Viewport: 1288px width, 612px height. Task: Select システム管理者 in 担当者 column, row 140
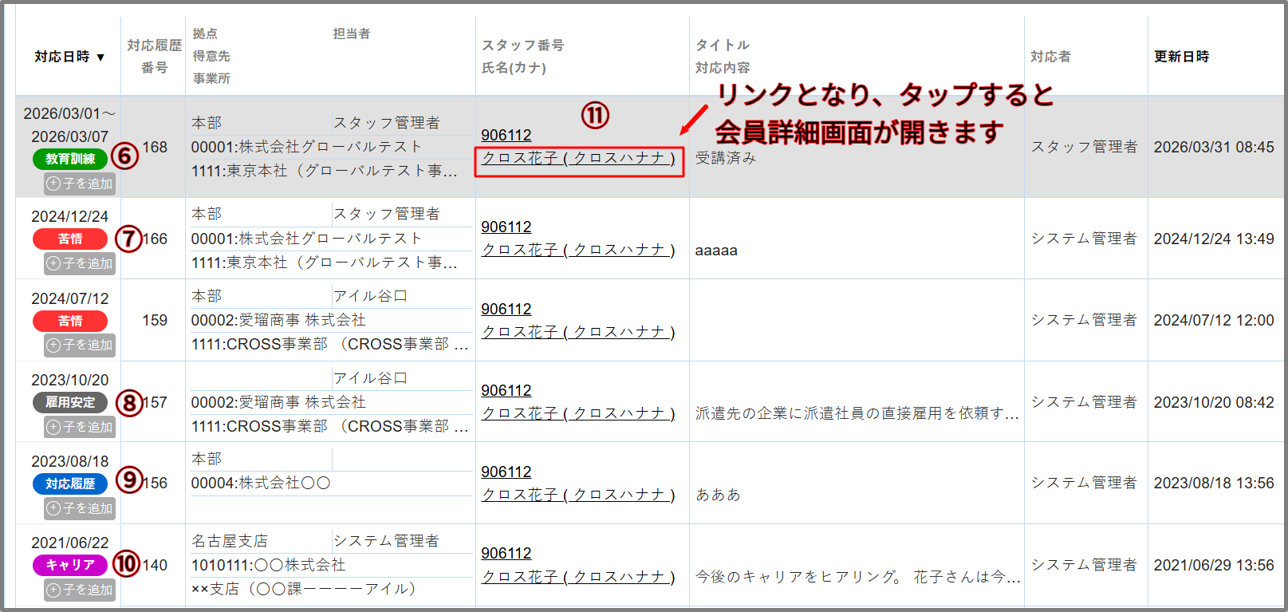tap(386, 541)
